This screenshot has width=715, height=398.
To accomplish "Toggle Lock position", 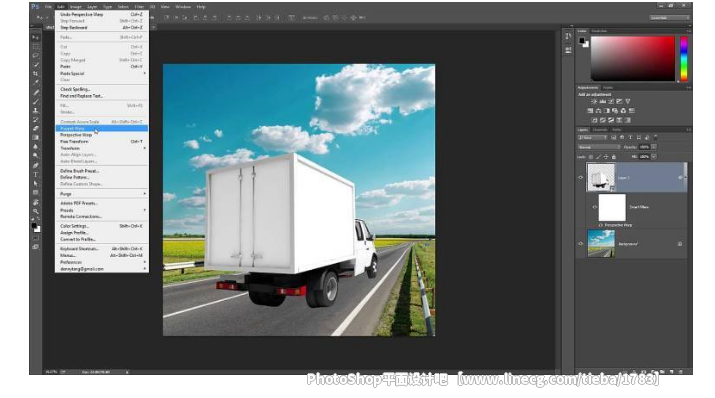I will [606, 157].
